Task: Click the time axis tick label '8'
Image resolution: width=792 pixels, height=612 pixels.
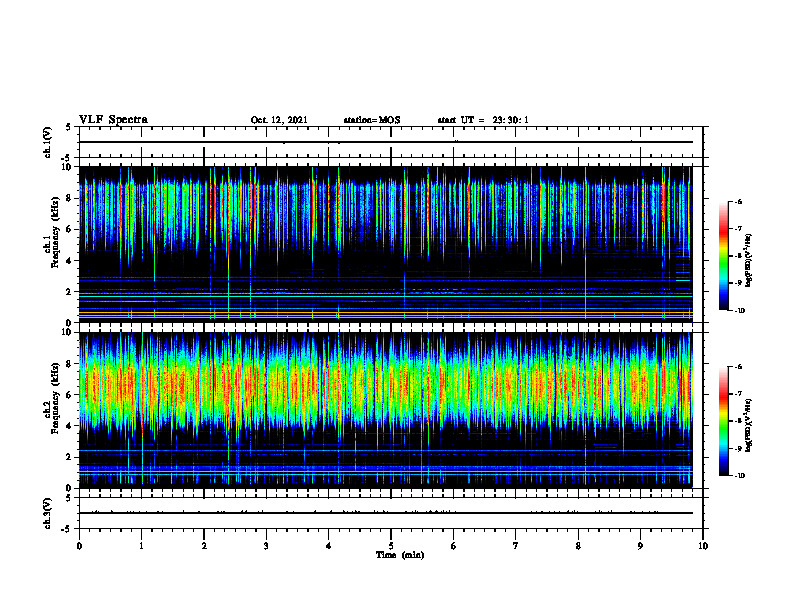Action: pyautogui.click(x=578, y=546)
